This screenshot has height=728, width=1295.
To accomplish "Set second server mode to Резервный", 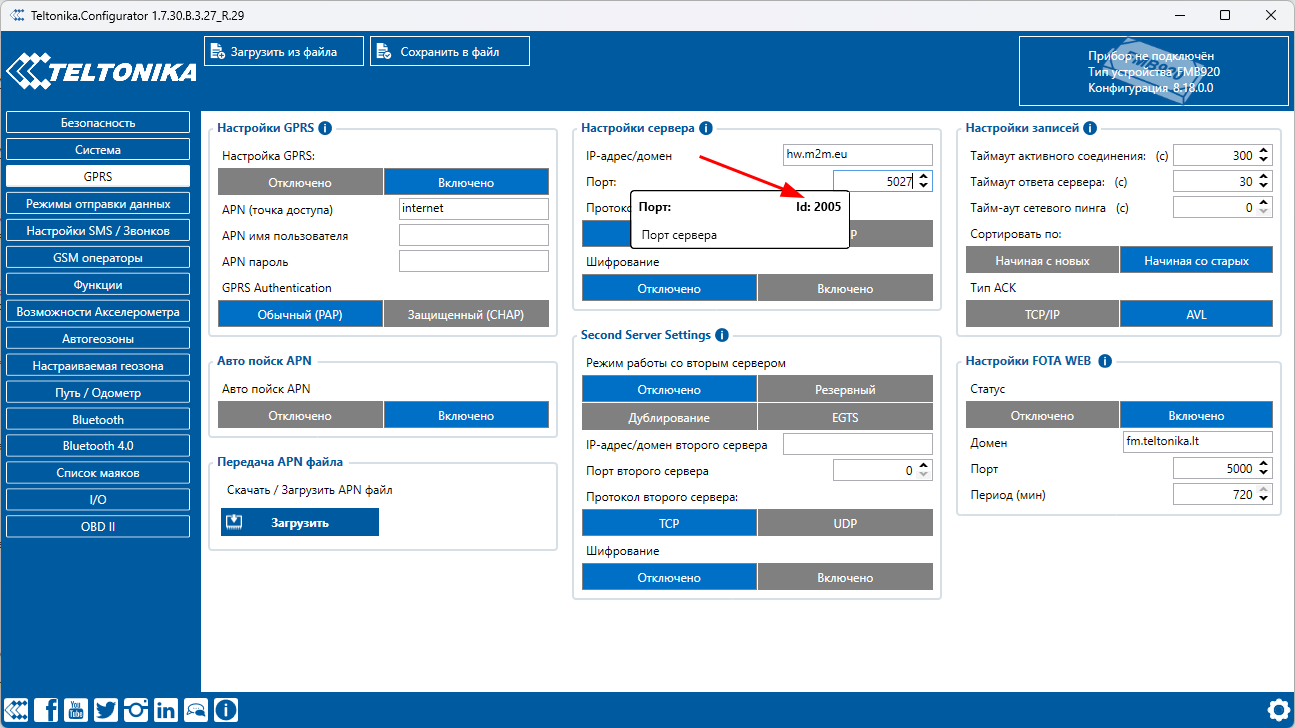I will [x=845, y=389].
